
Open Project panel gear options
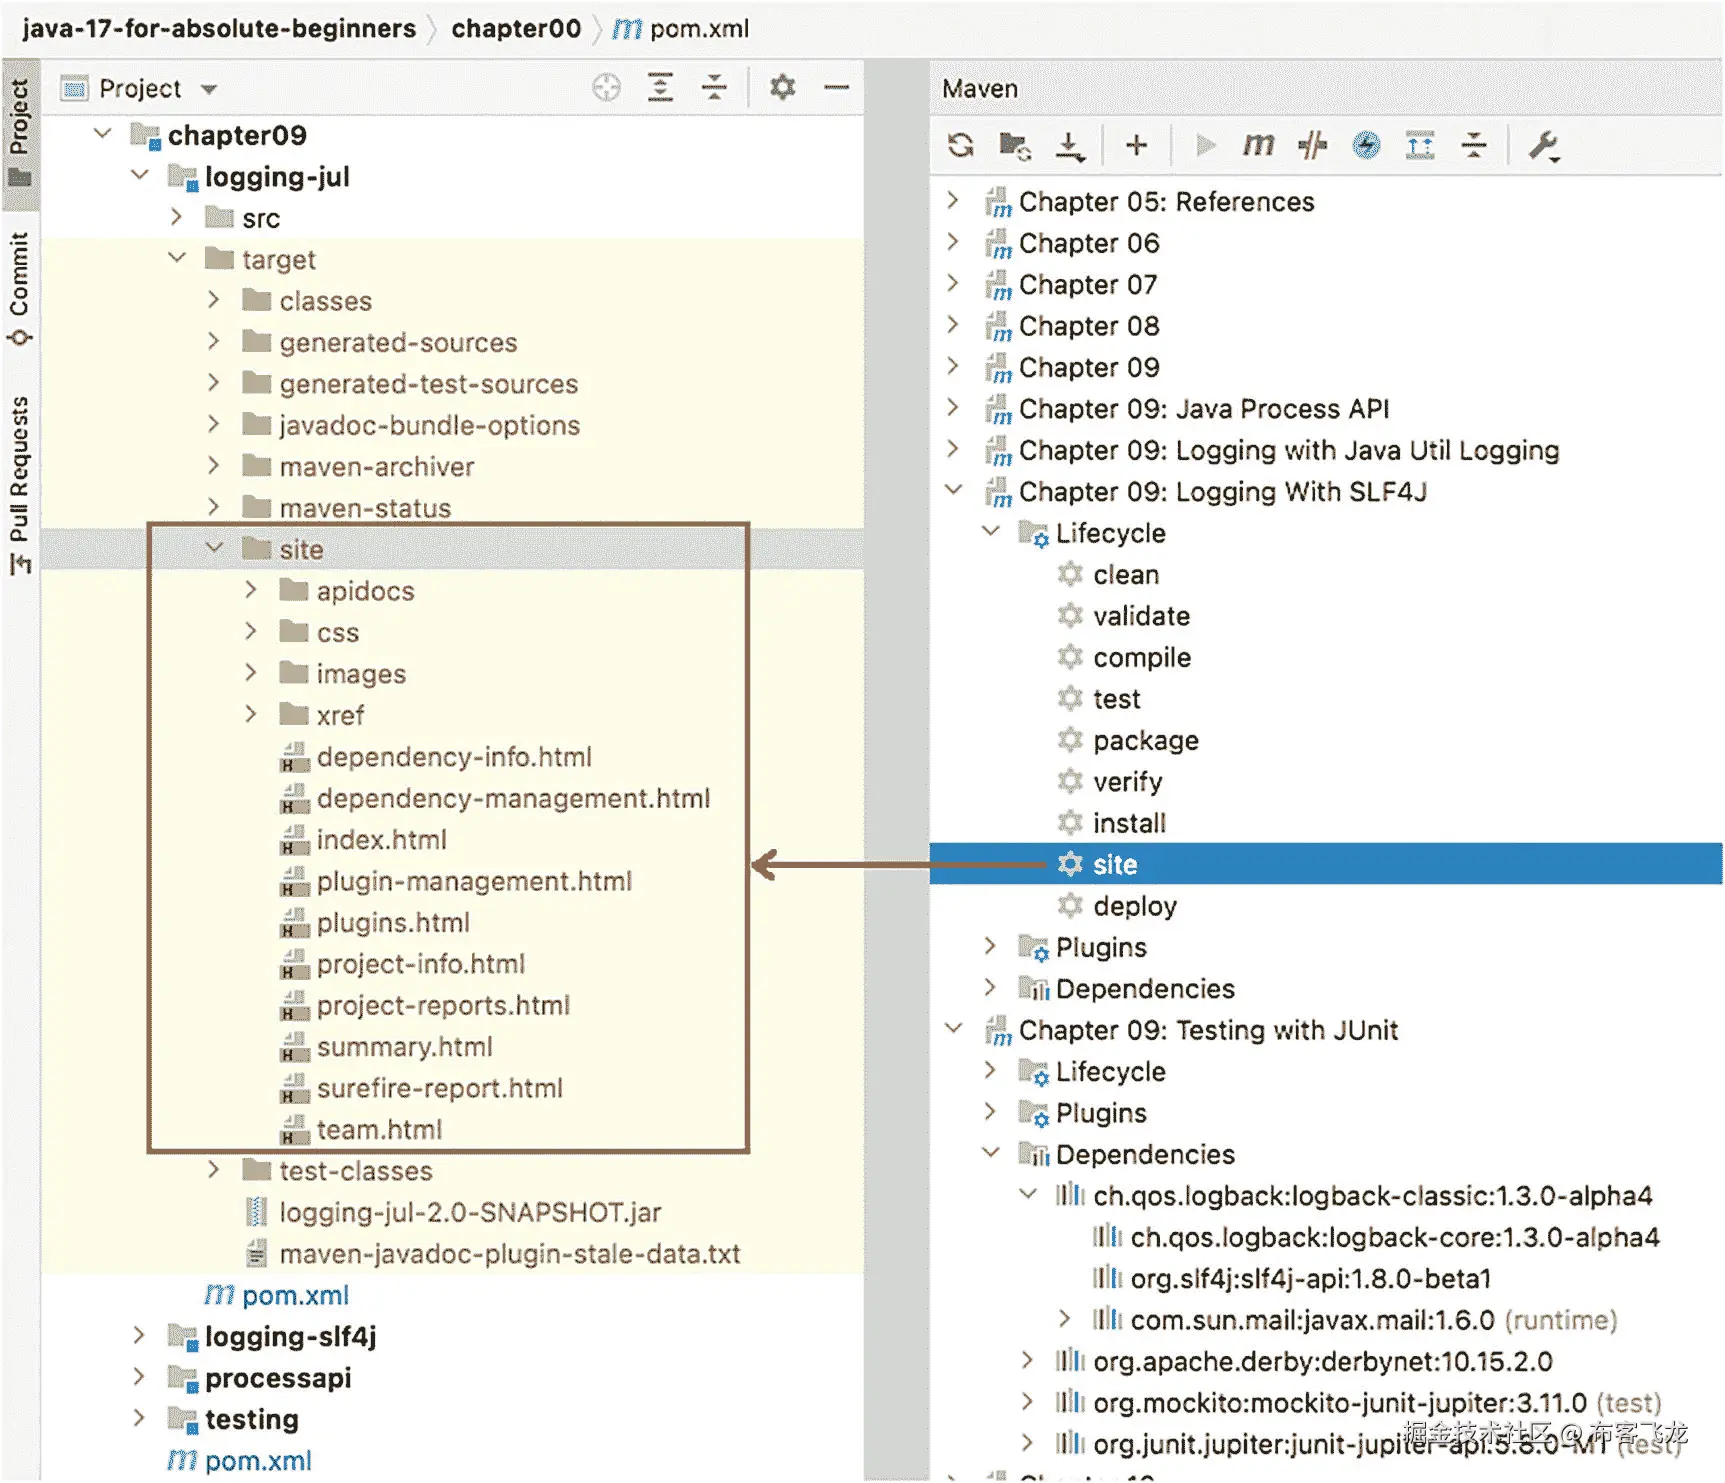pos(782,88)
